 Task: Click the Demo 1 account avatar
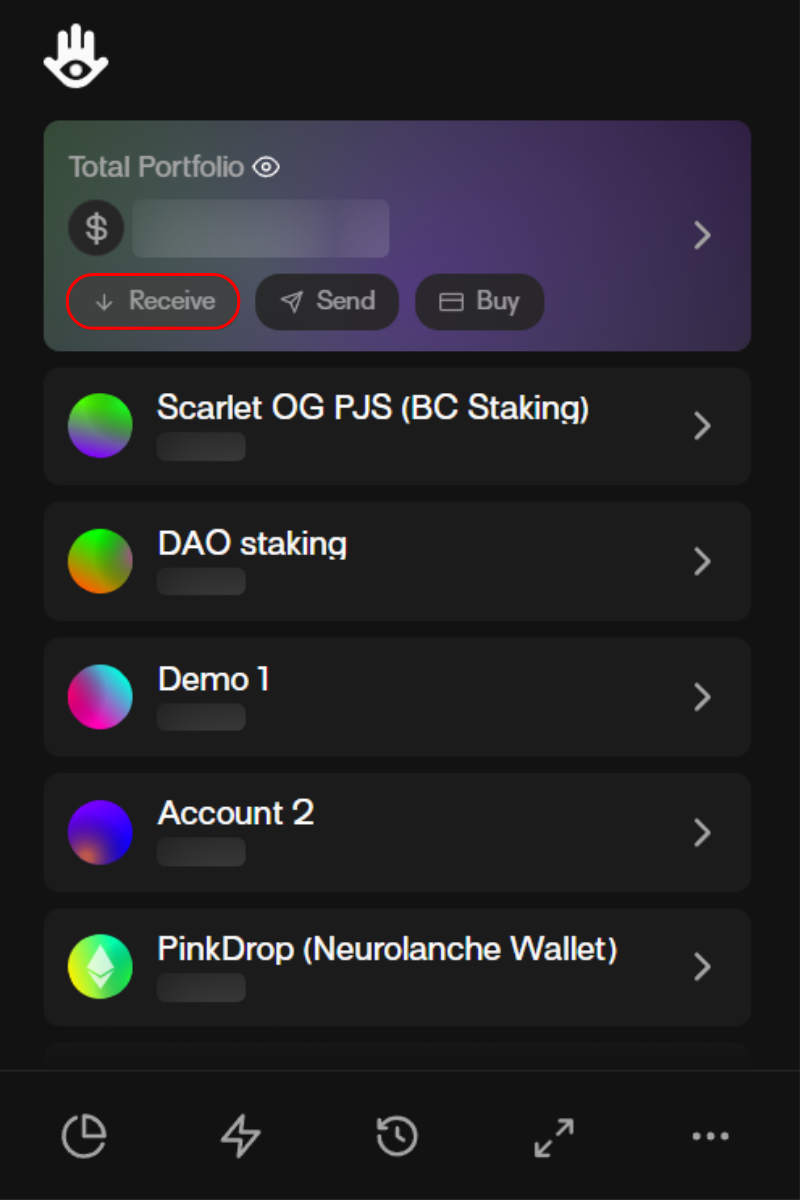pos(100,697)
